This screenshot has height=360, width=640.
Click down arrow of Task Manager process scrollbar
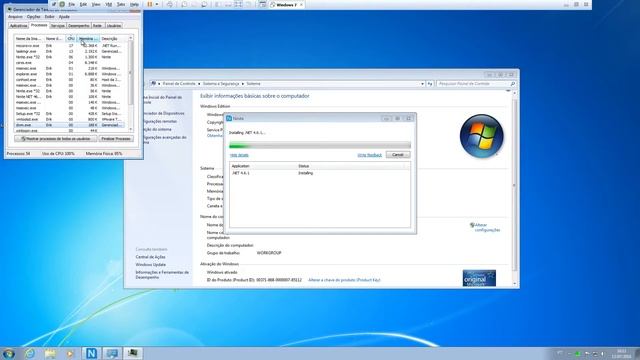click(131, 130)
